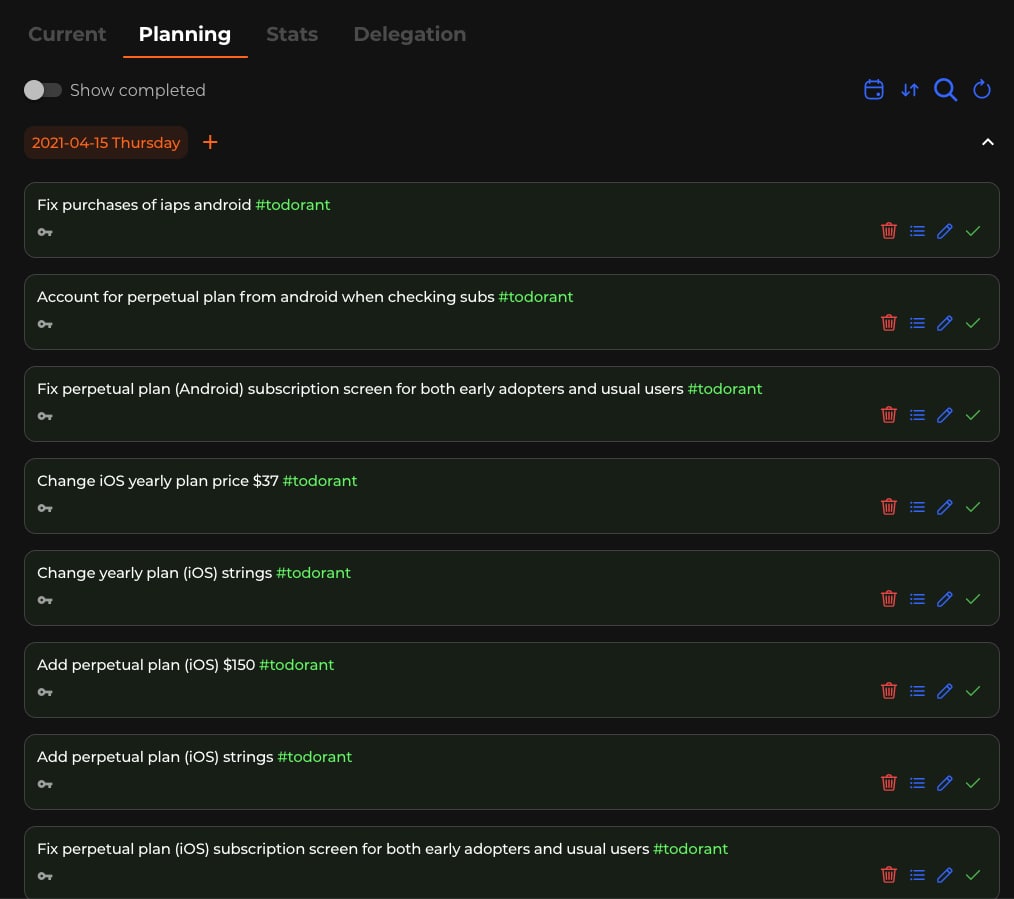Switch to the Current tab
1014x899 pixels.
click(67, 34)
